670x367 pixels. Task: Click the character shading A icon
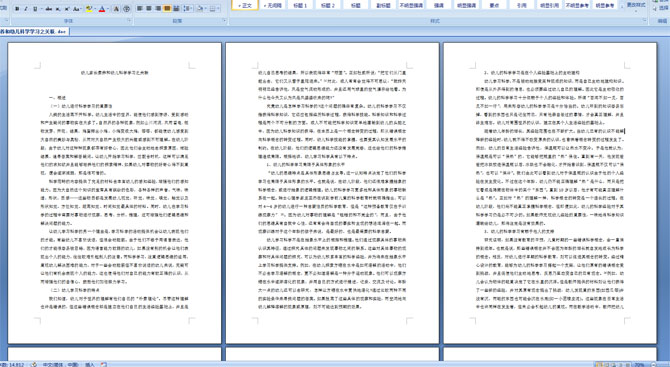point(116,9)
